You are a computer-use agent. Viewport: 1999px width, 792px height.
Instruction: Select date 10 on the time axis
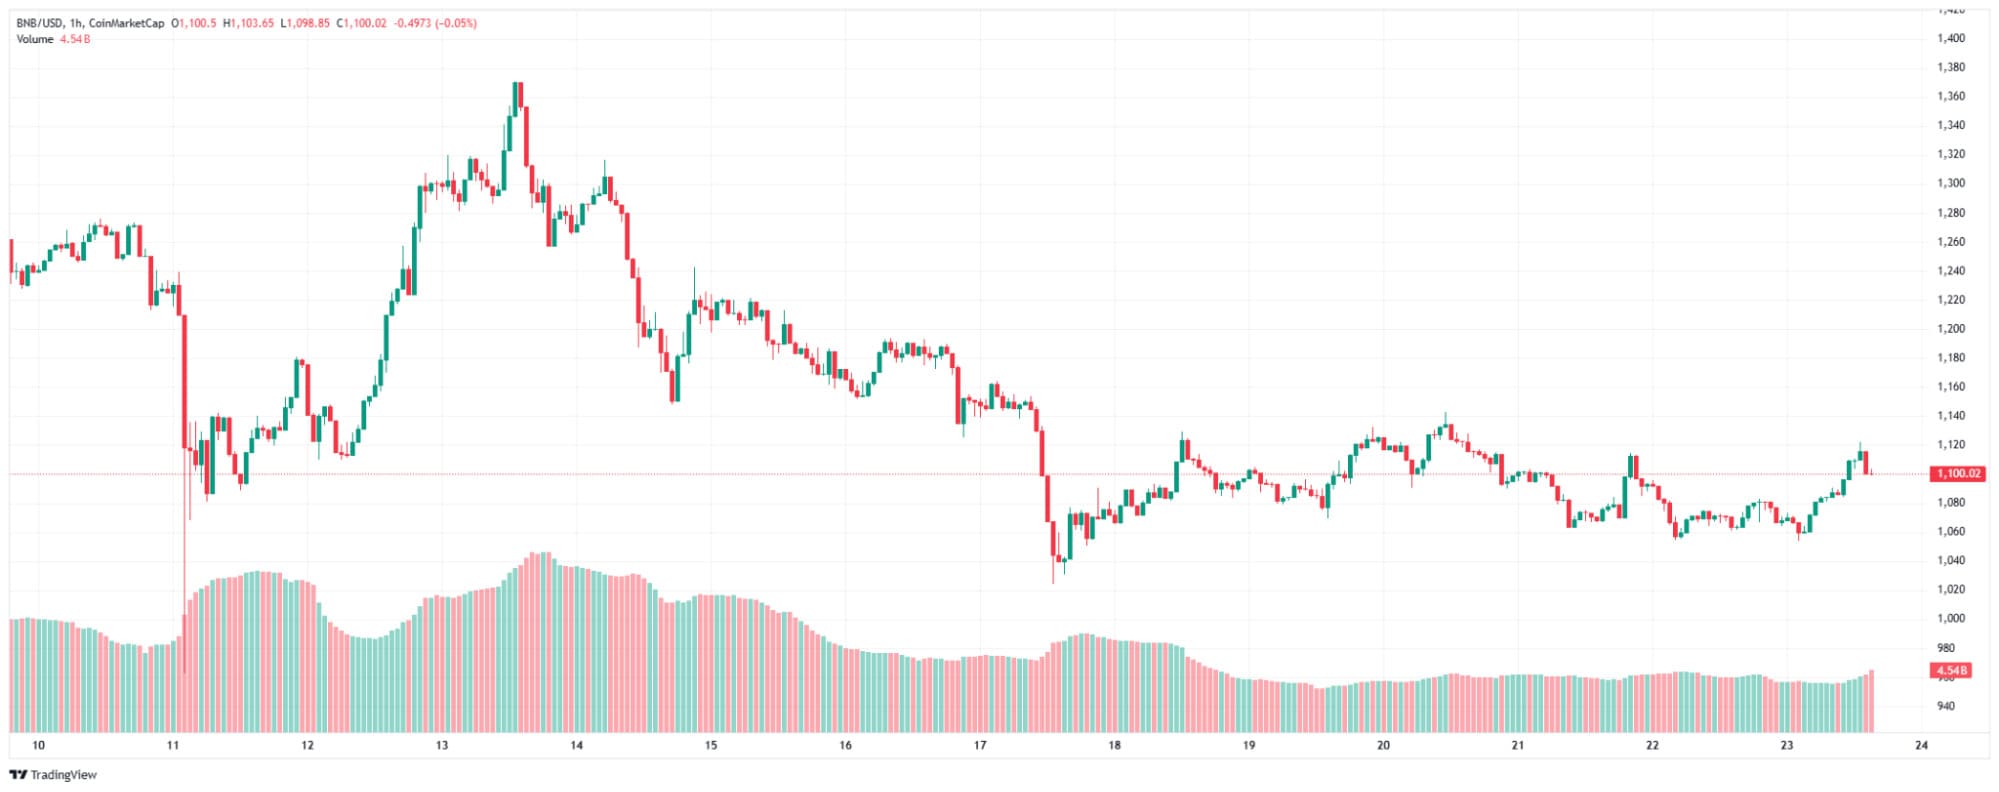point(38,745)
